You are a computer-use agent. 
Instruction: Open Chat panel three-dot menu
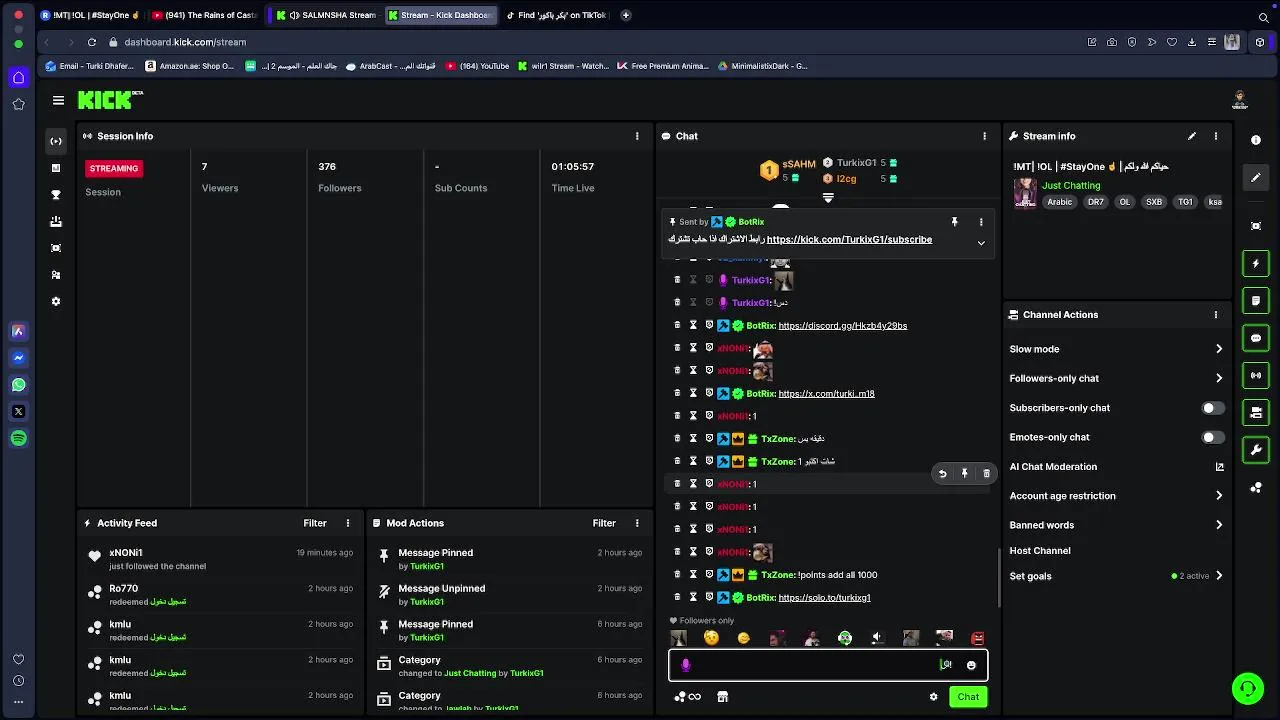984,136
